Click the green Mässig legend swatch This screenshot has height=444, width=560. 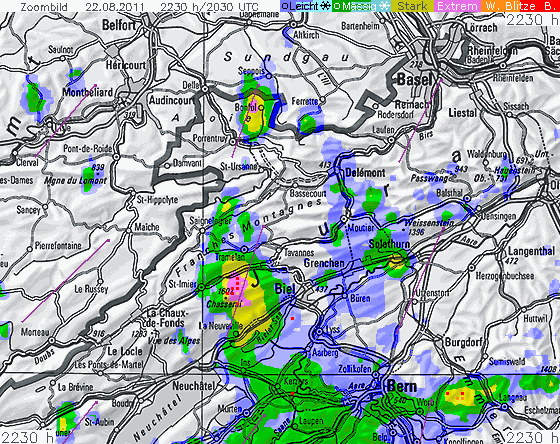pyautogui.click(x=355, y=6)
